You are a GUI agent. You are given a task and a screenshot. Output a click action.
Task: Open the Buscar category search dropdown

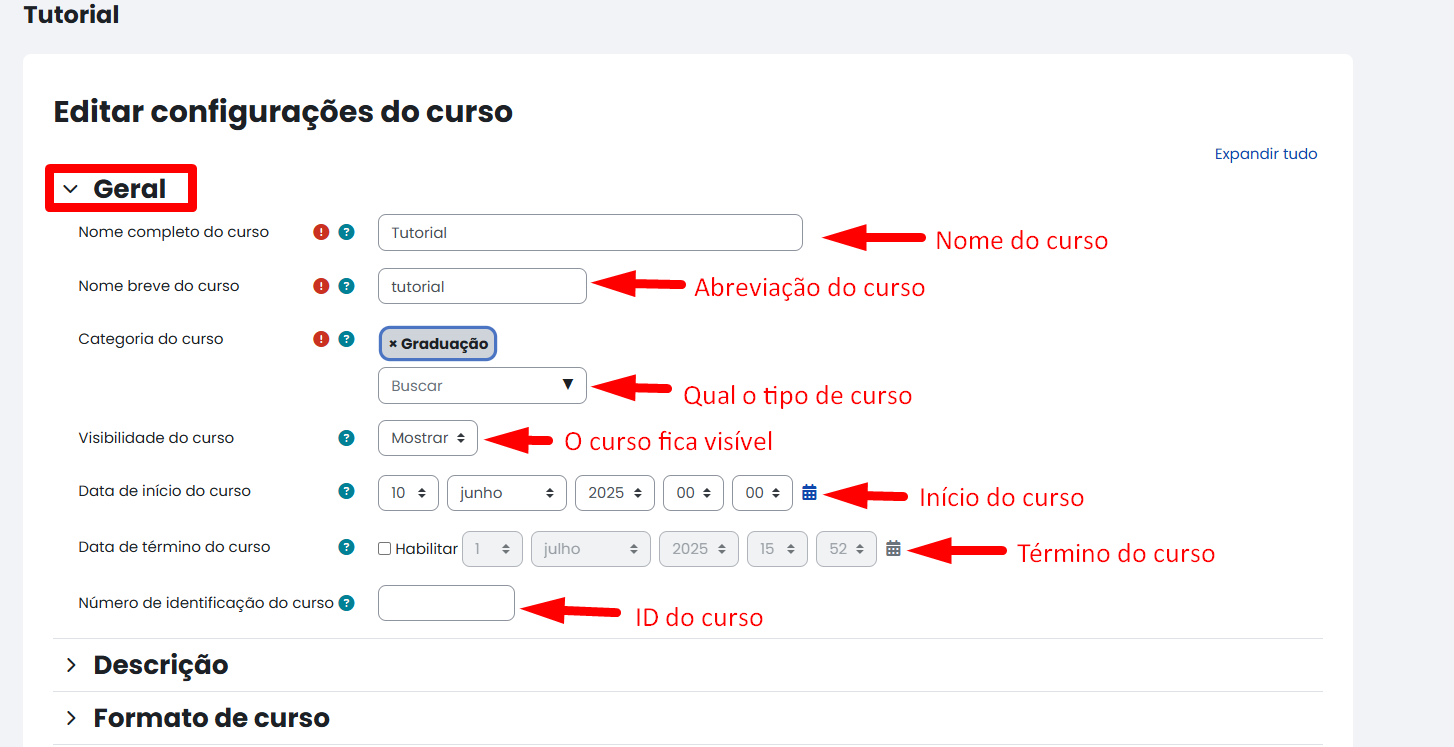(482, 385)
